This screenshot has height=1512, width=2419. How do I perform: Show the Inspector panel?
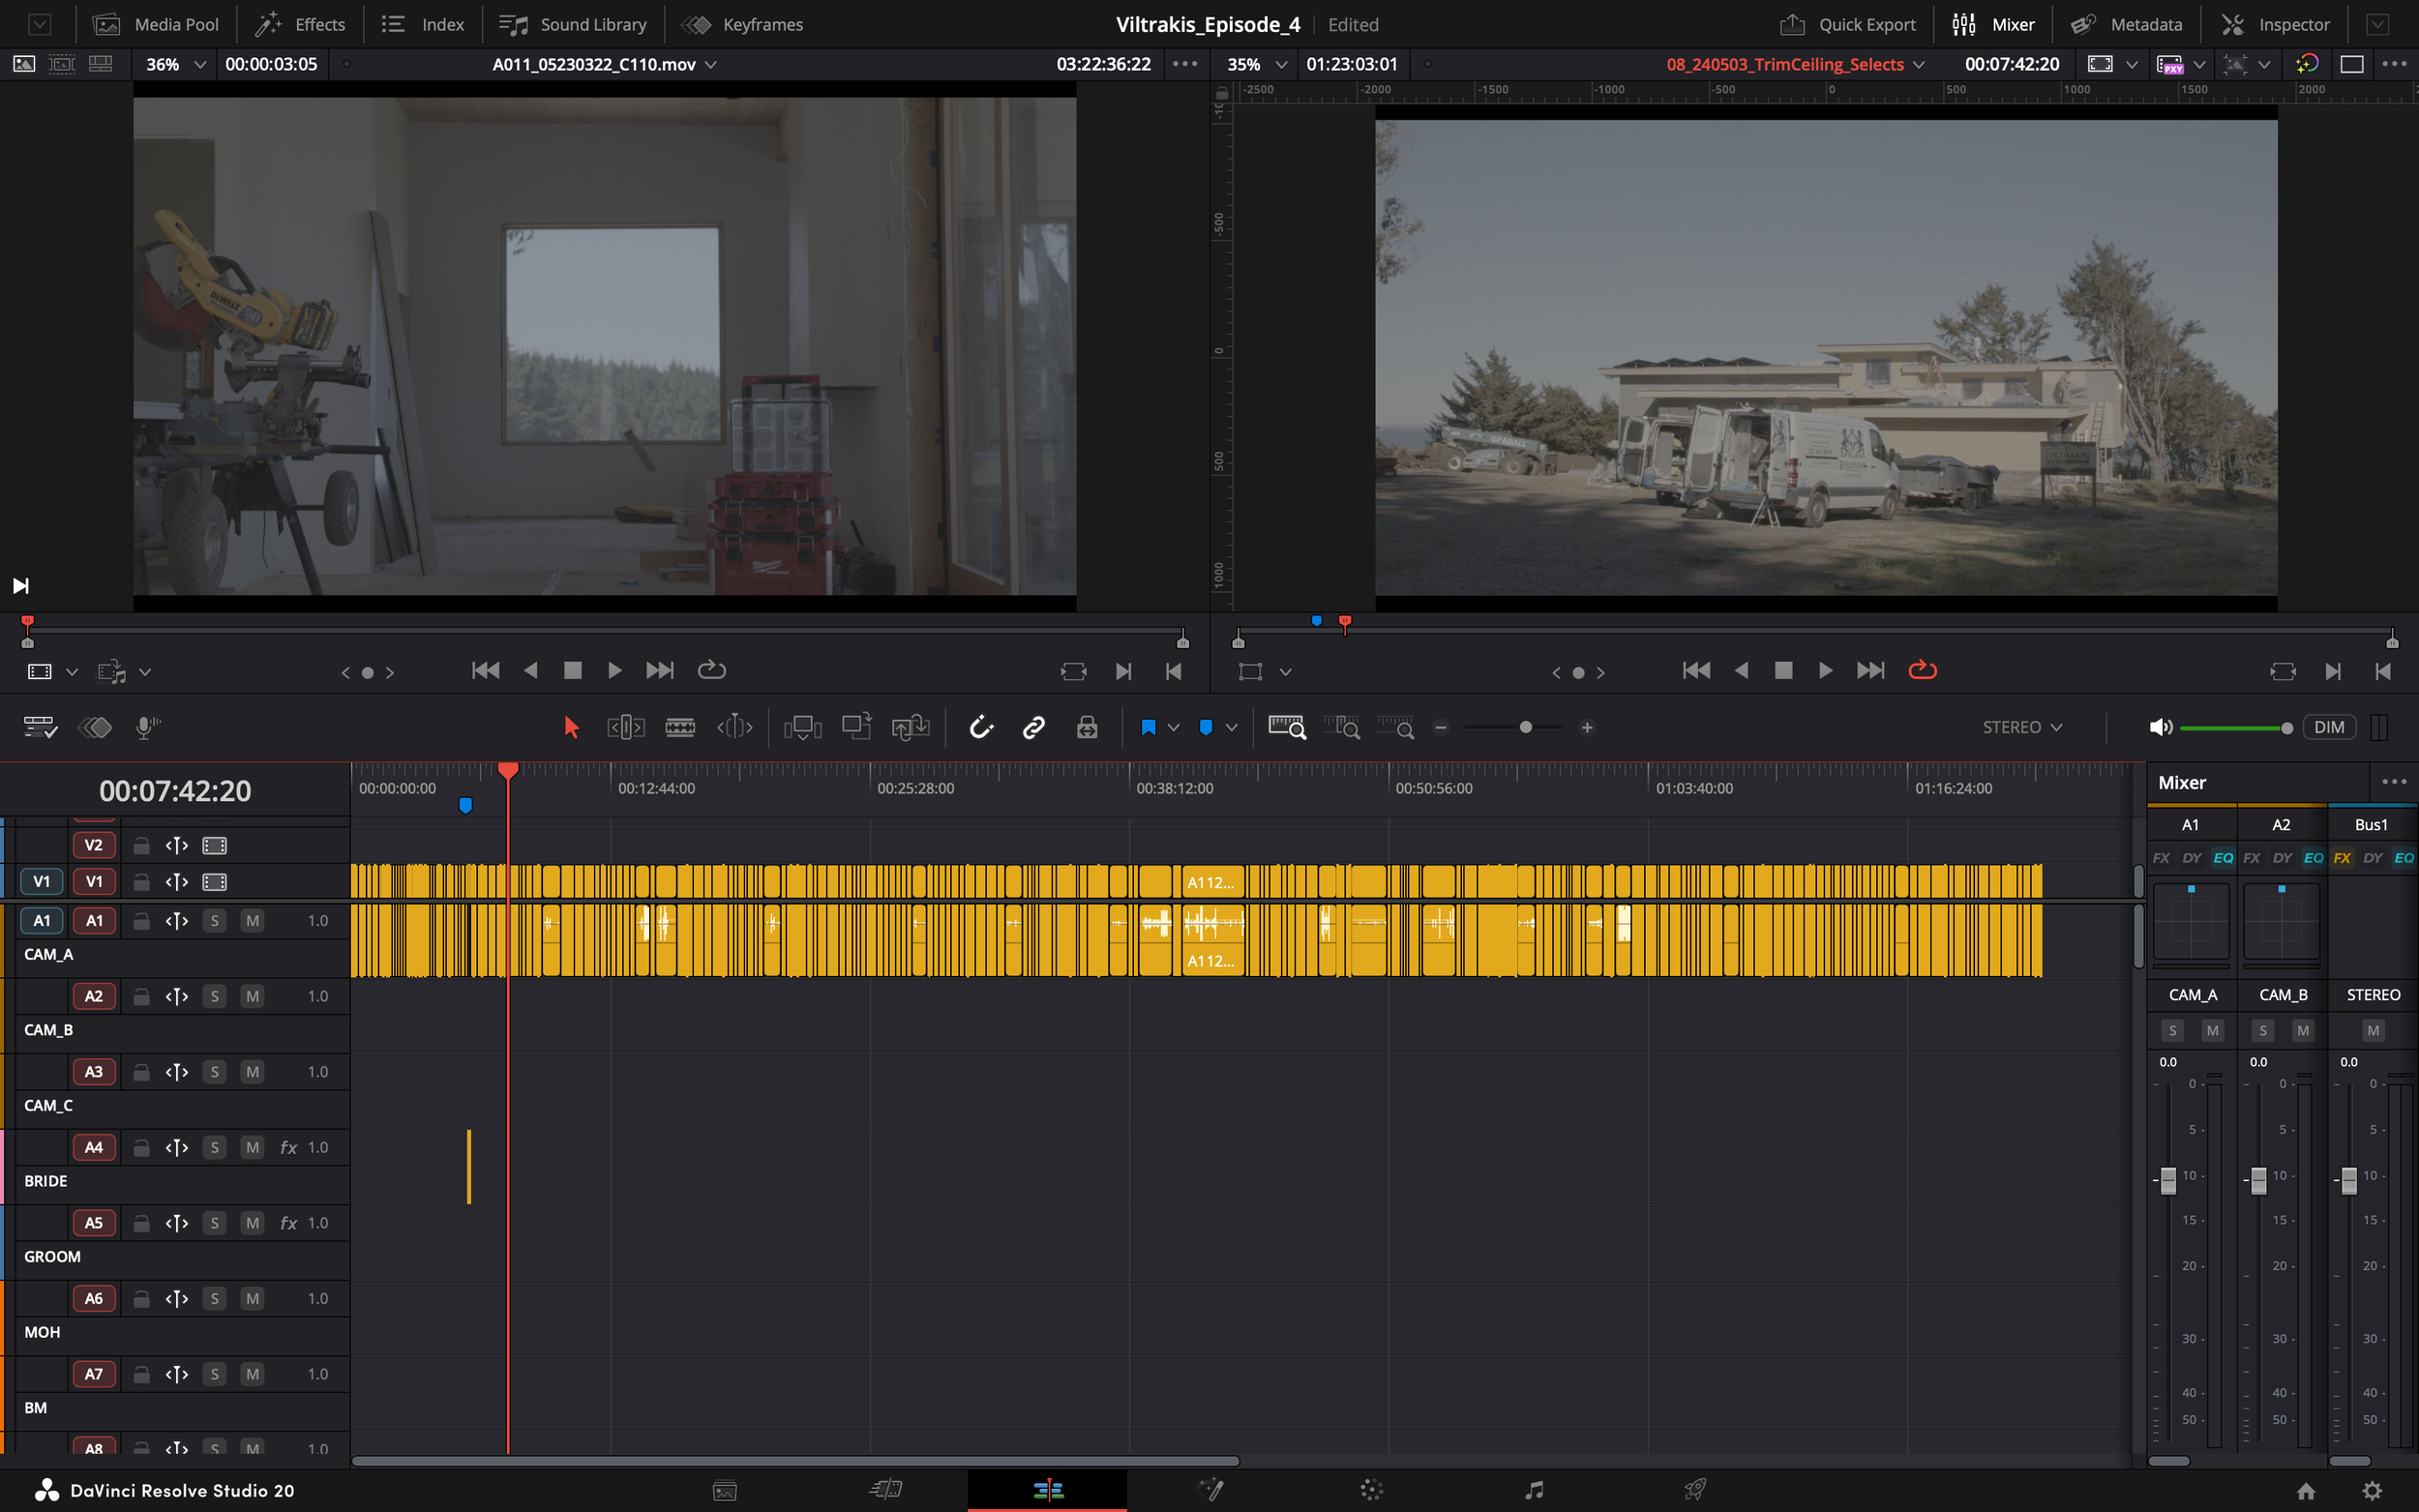[2277, 24]
